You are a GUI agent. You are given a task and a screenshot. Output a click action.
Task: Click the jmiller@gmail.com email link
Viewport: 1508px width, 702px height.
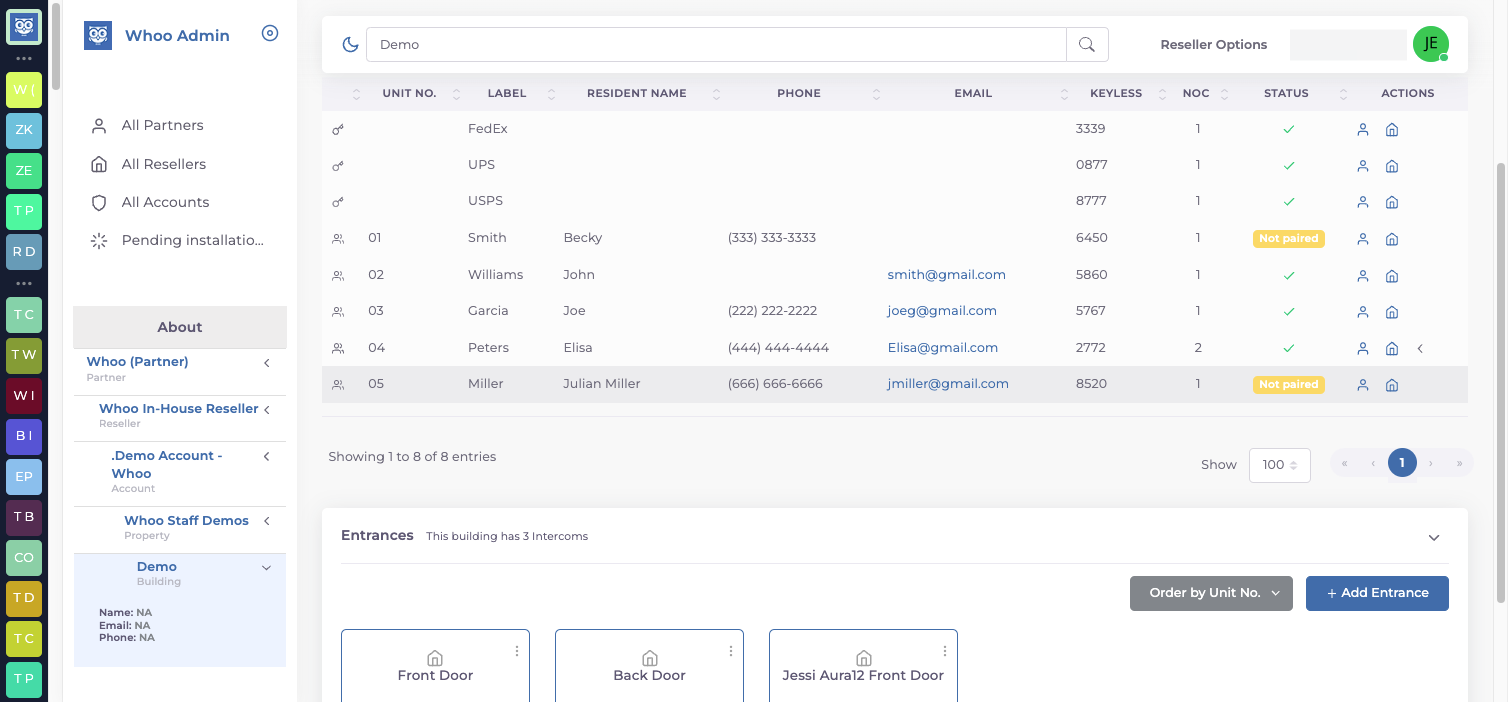click(948, 384)
